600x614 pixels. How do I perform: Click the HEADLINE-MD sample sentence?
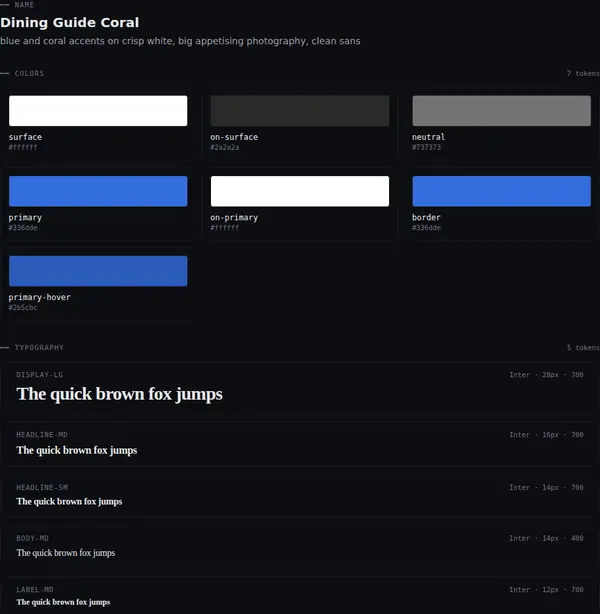(77, 451)
